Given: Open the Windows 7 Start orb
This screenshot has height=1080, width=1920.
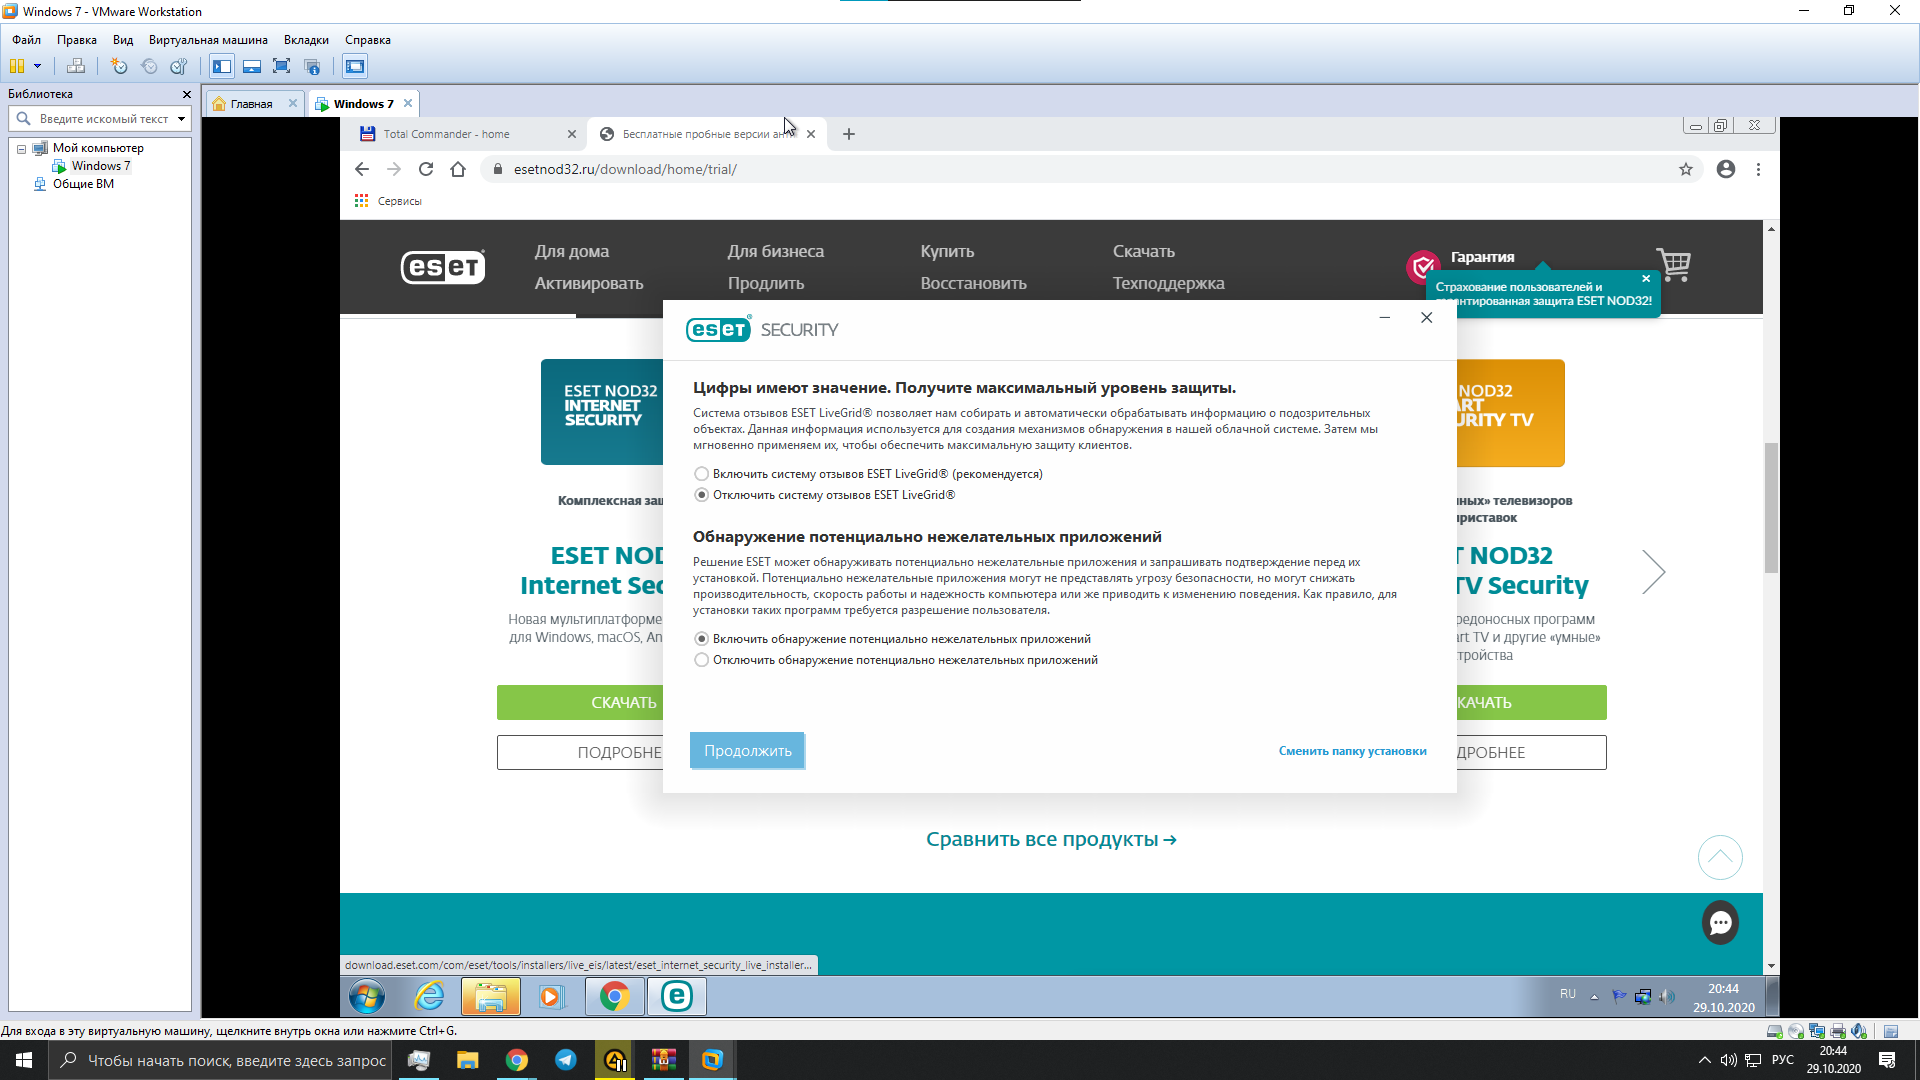Looking at the screenshot, I should coord(367,996).
